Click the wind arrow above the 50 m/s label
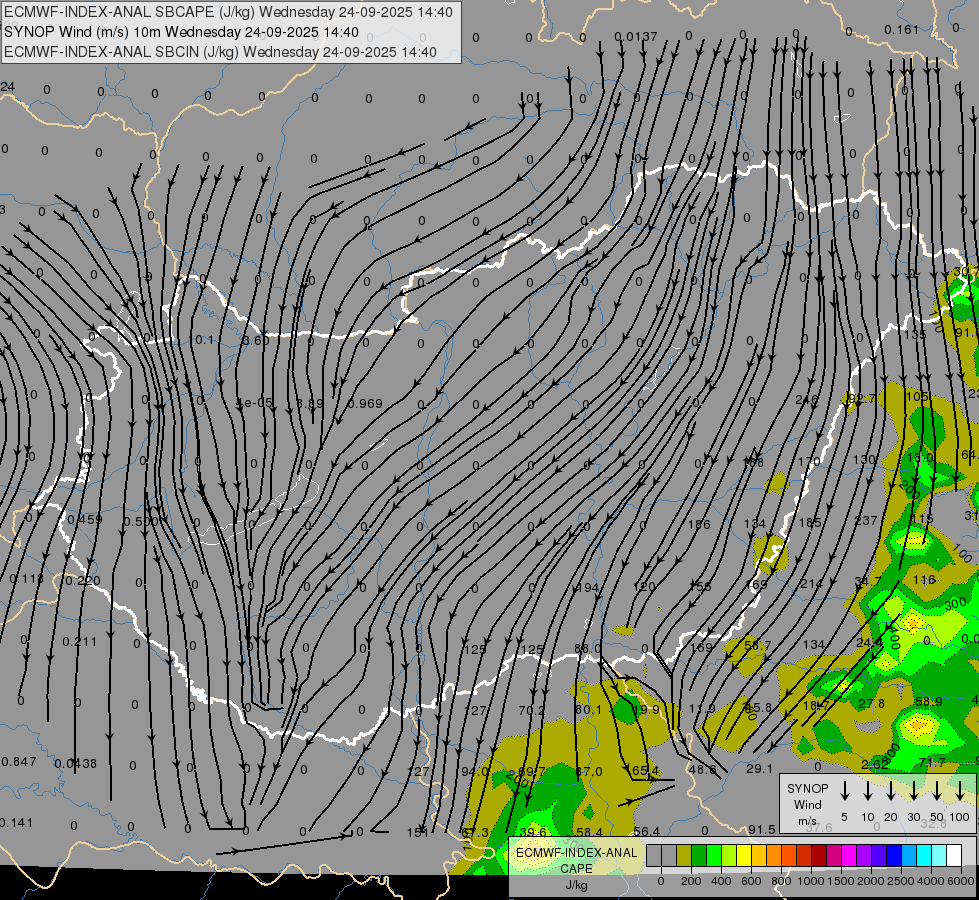979x900 pixels. [937, 791]
